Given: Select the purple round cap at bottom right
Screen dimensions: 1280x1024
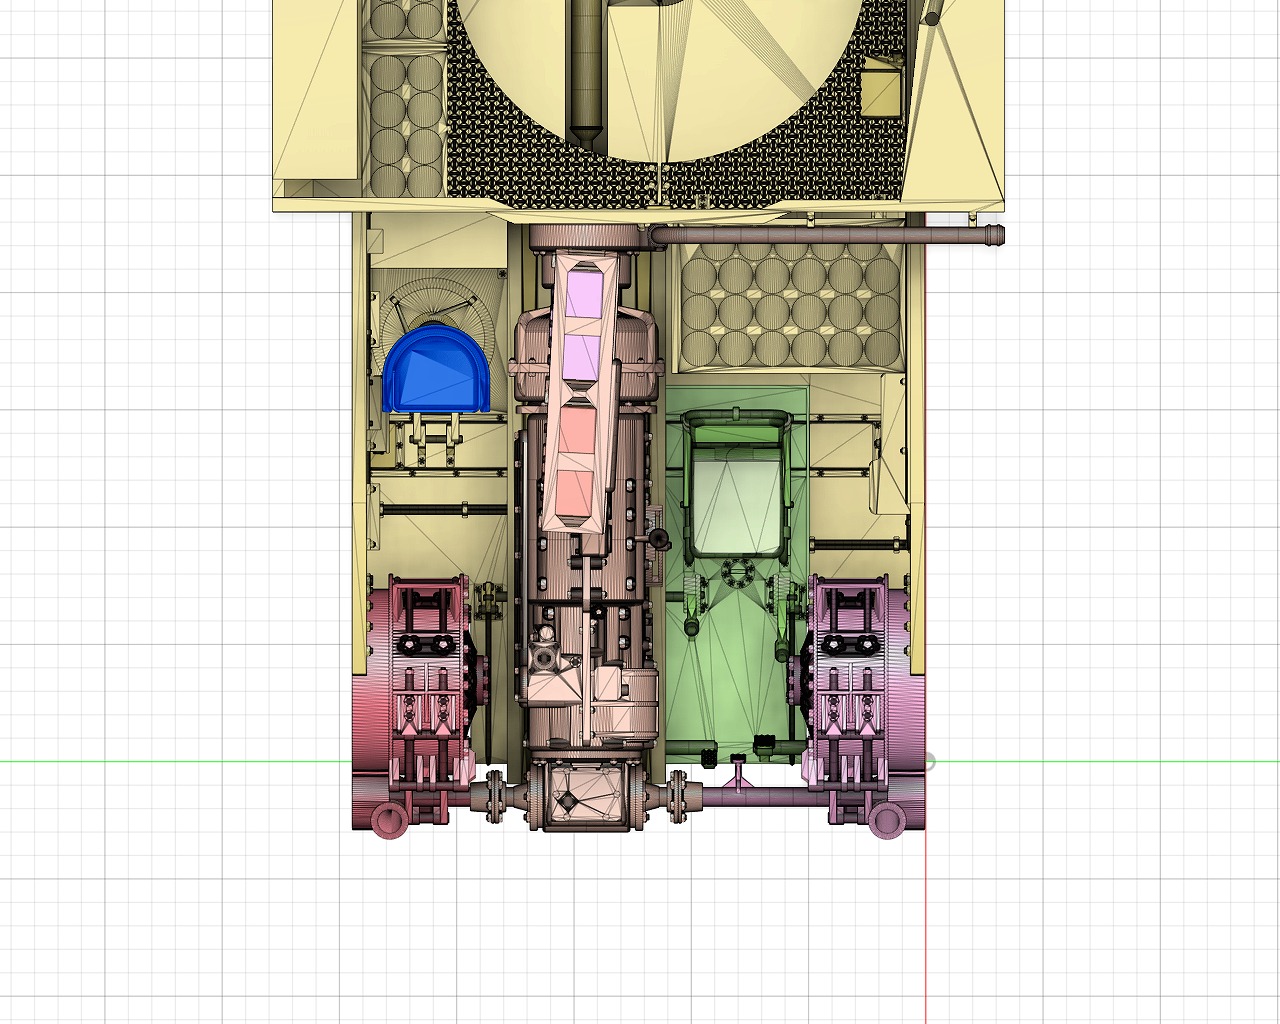Looking at the screenshot, I should click(886, 820).
